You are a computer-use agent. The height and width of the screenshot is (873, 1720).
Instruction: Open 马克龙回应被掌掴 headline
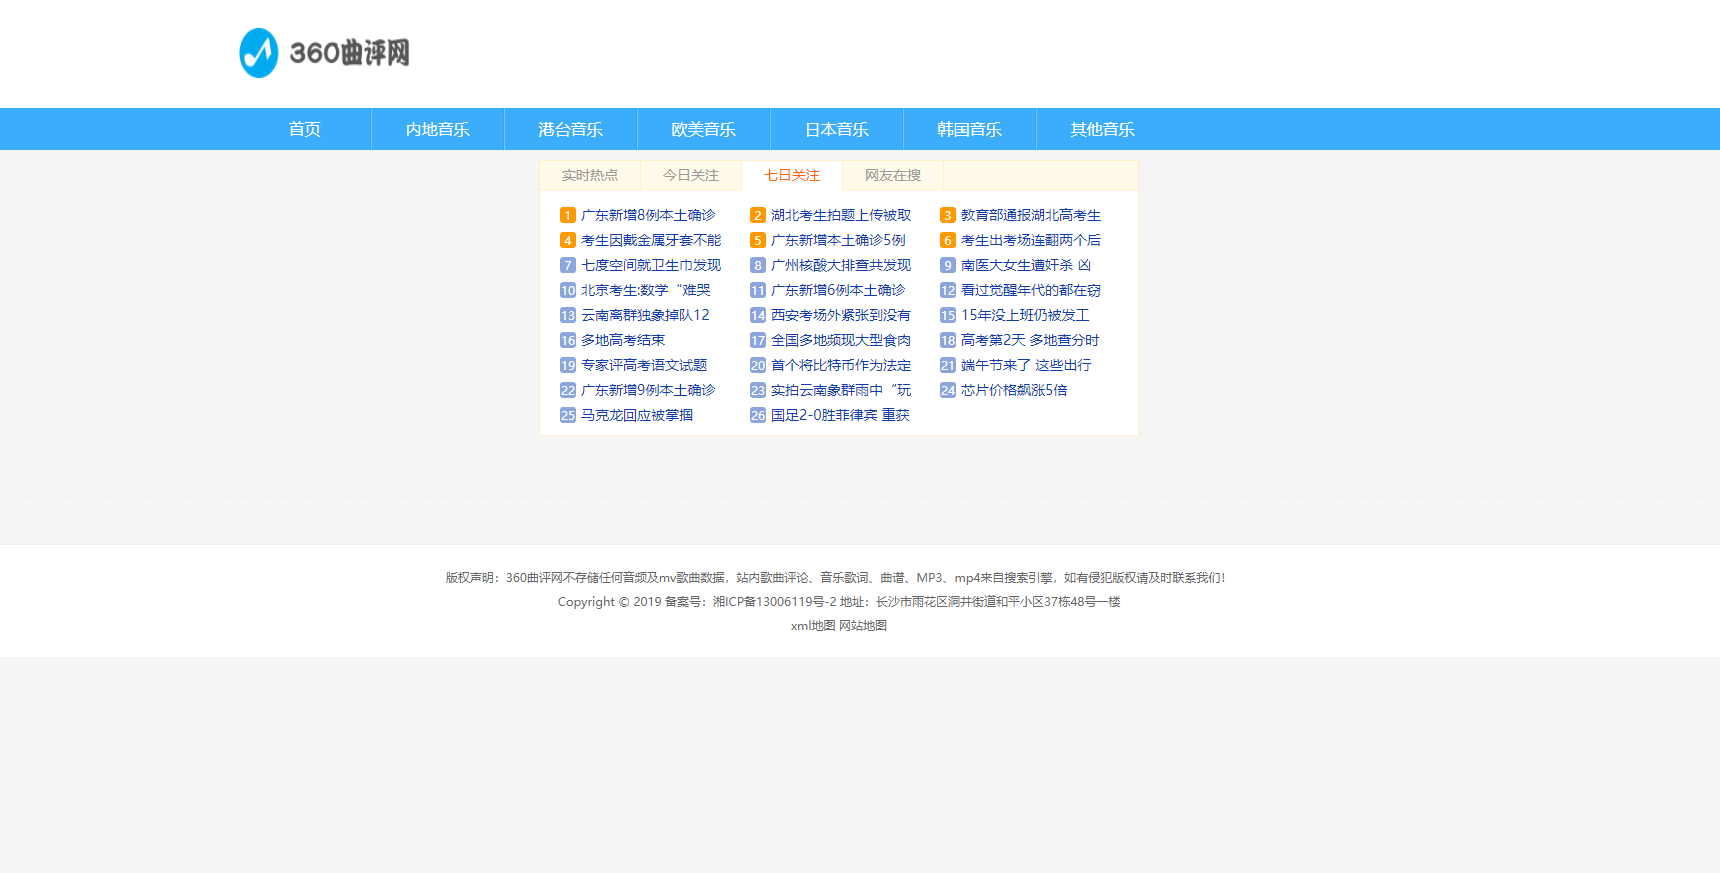(x=637, y=415)
